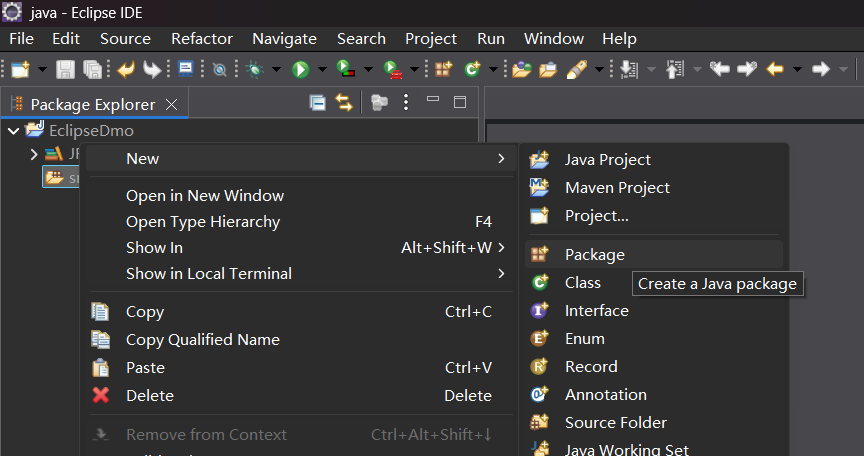Open the External Tools dropdown arrow

(x=414, y=70)
